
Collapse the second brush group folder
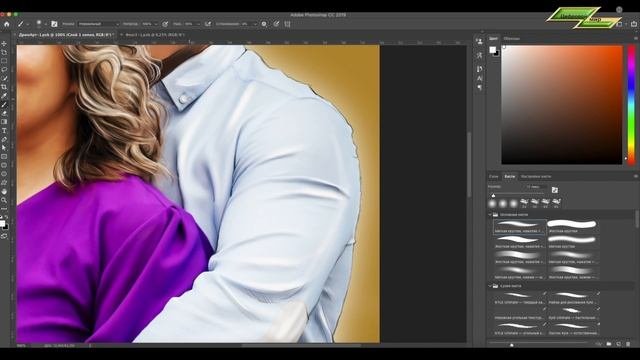[x=490, y=286]
